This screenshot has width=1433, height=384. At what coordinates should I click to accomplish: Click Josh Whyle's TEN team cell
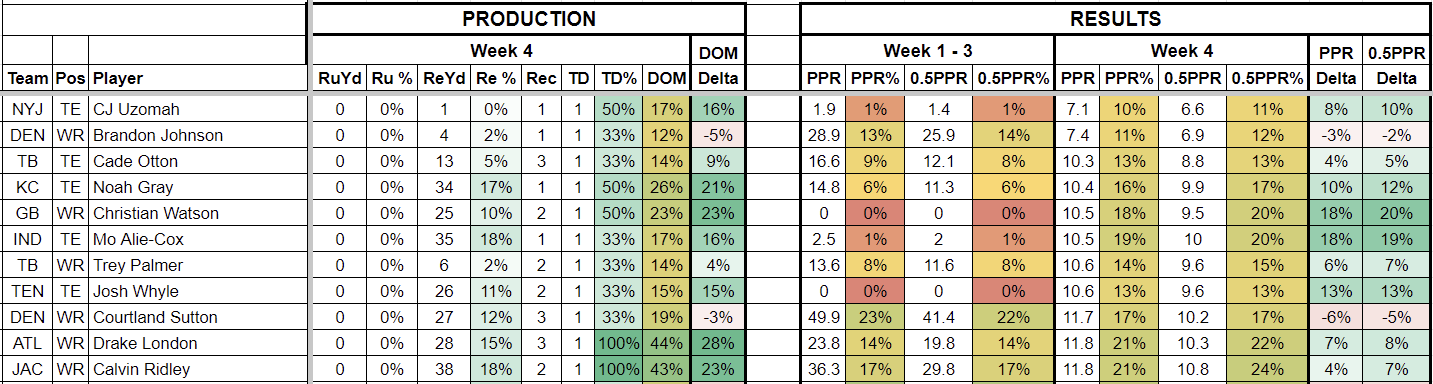[27, 291]
